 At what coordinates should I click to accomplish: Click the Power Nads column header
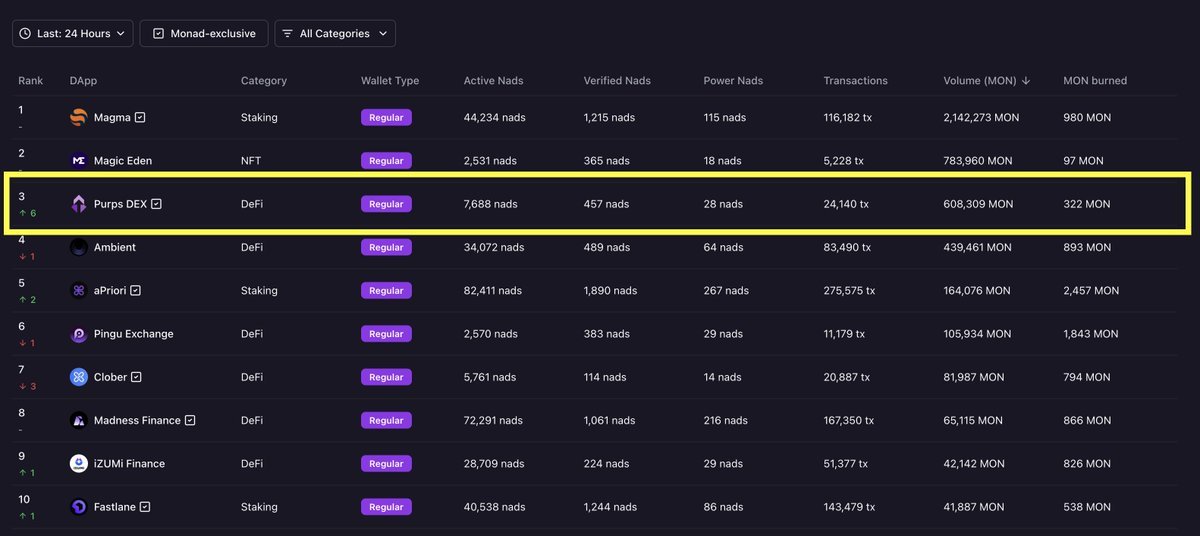coord(734,81)
